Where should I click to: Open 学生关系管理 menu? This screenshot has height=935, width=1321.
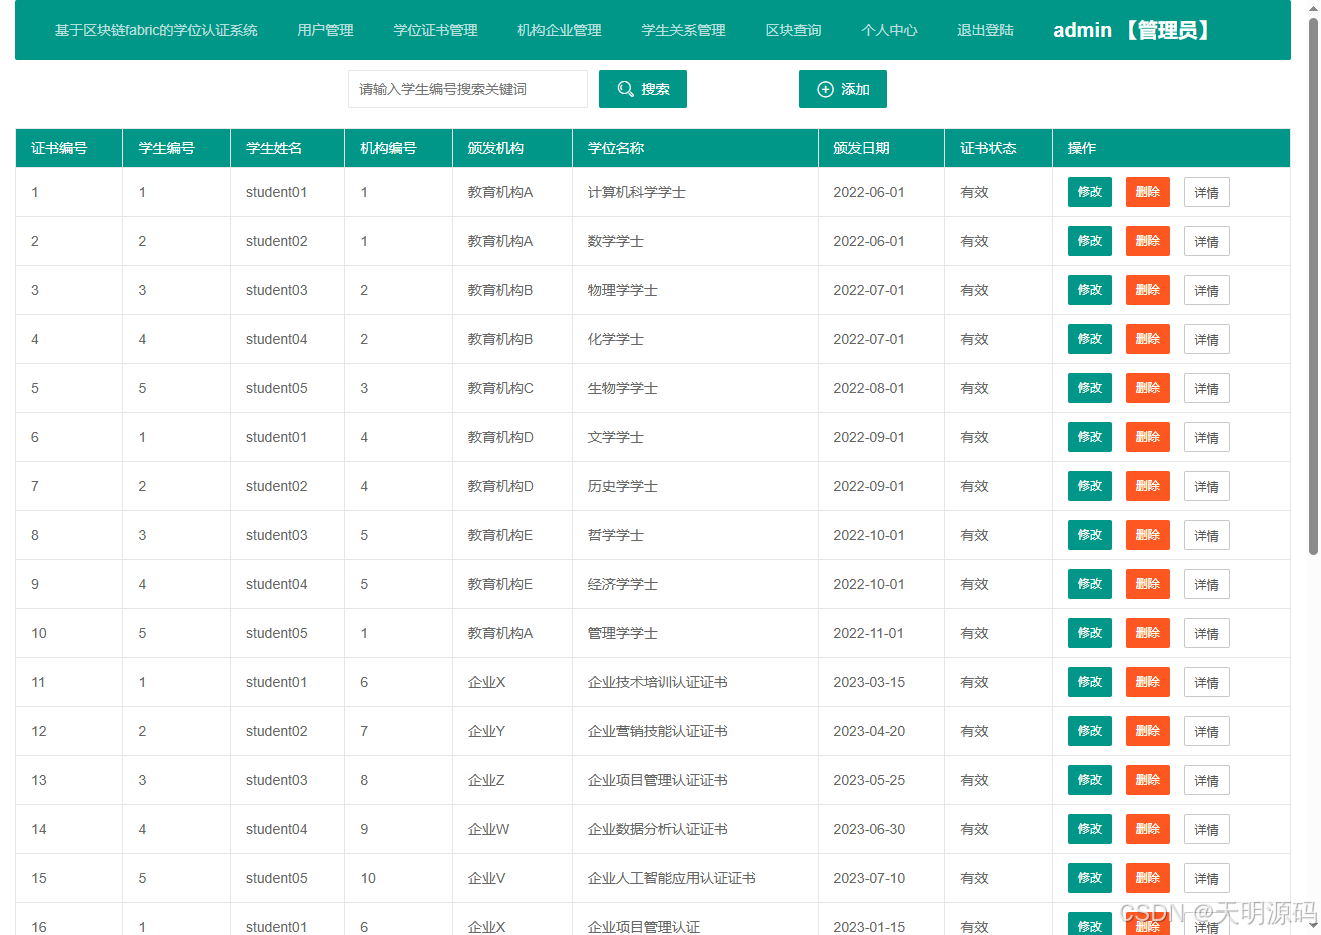point(683,30)
